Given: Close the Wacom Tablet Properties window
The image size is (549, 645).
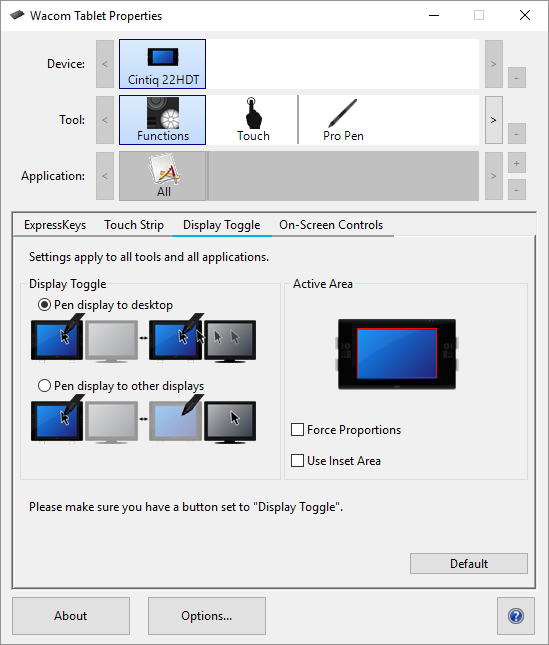Looking at the screenshot, I should 525,16.
